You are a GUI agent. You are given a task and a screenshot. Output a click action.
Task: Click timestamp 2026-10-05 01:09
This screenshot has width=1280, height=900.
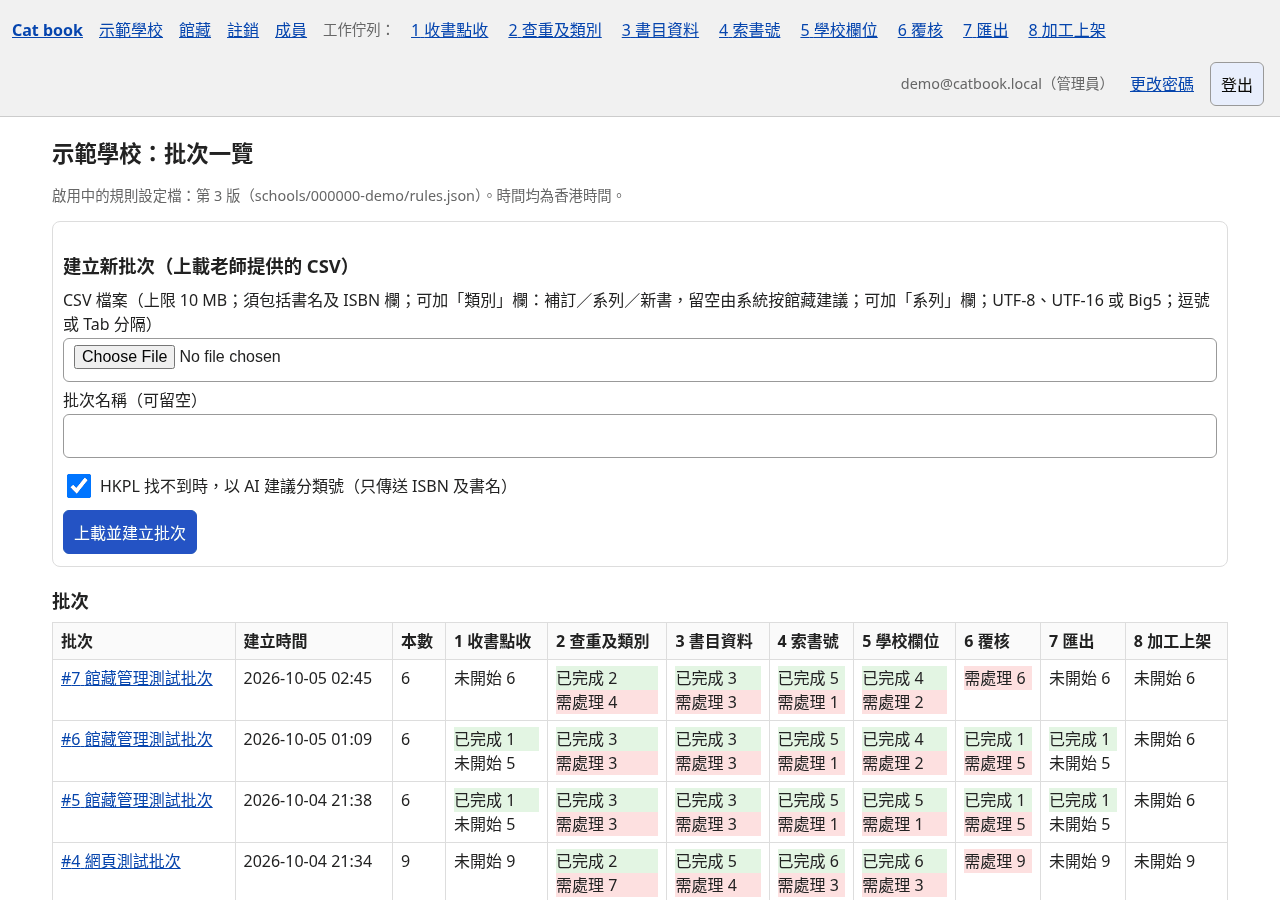(308, 739)
